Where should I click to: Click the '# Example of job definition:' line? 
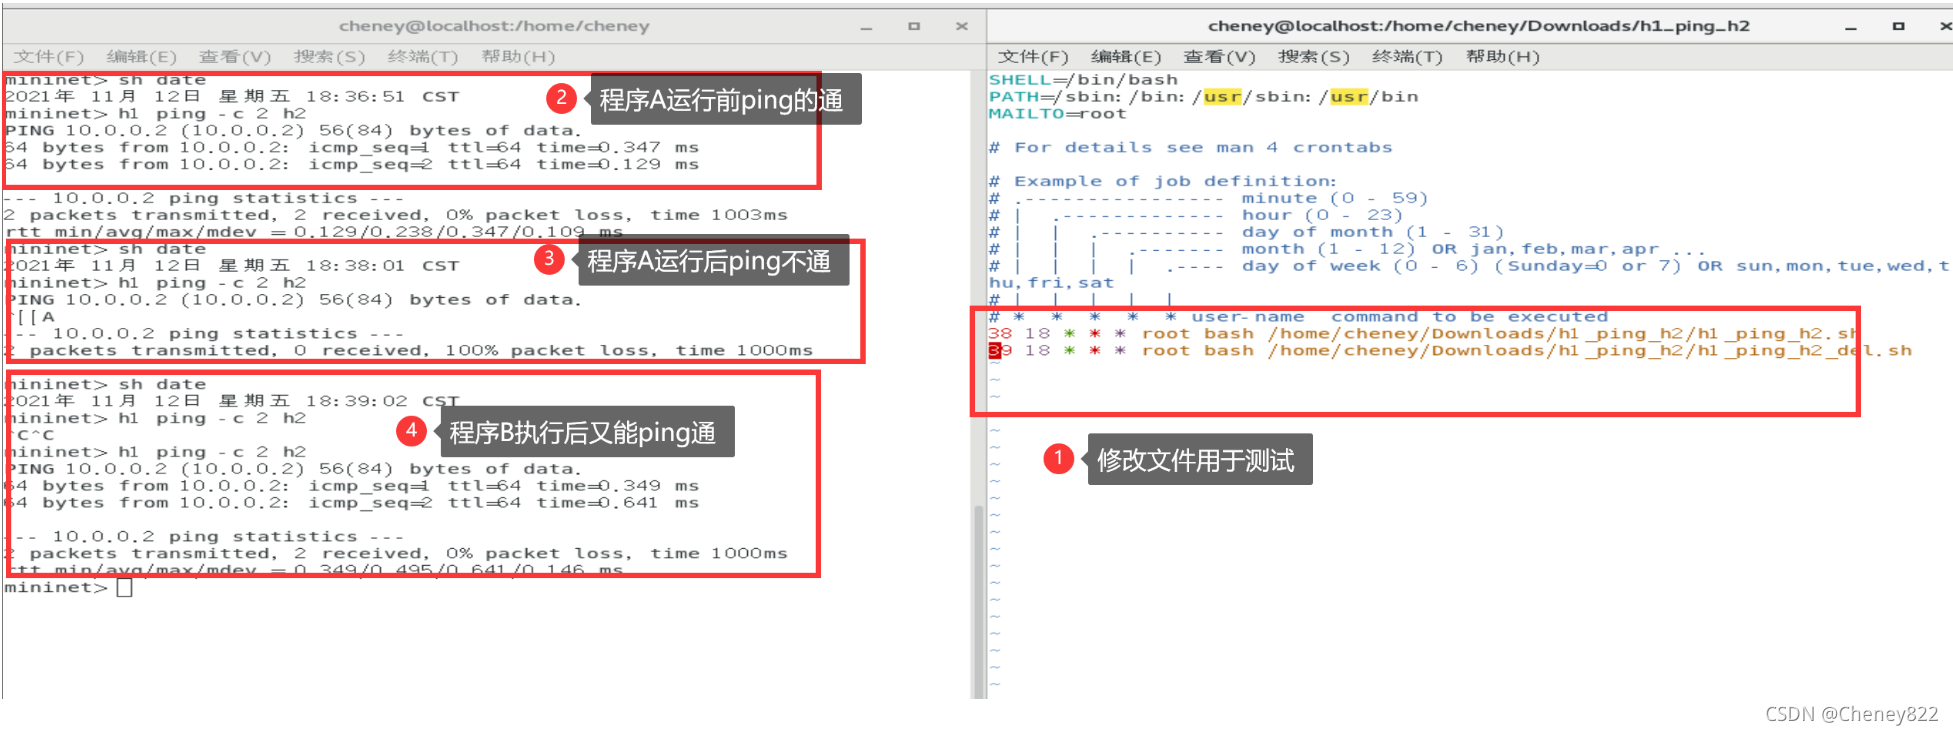pyautogui.click(x=1162, y=182)
